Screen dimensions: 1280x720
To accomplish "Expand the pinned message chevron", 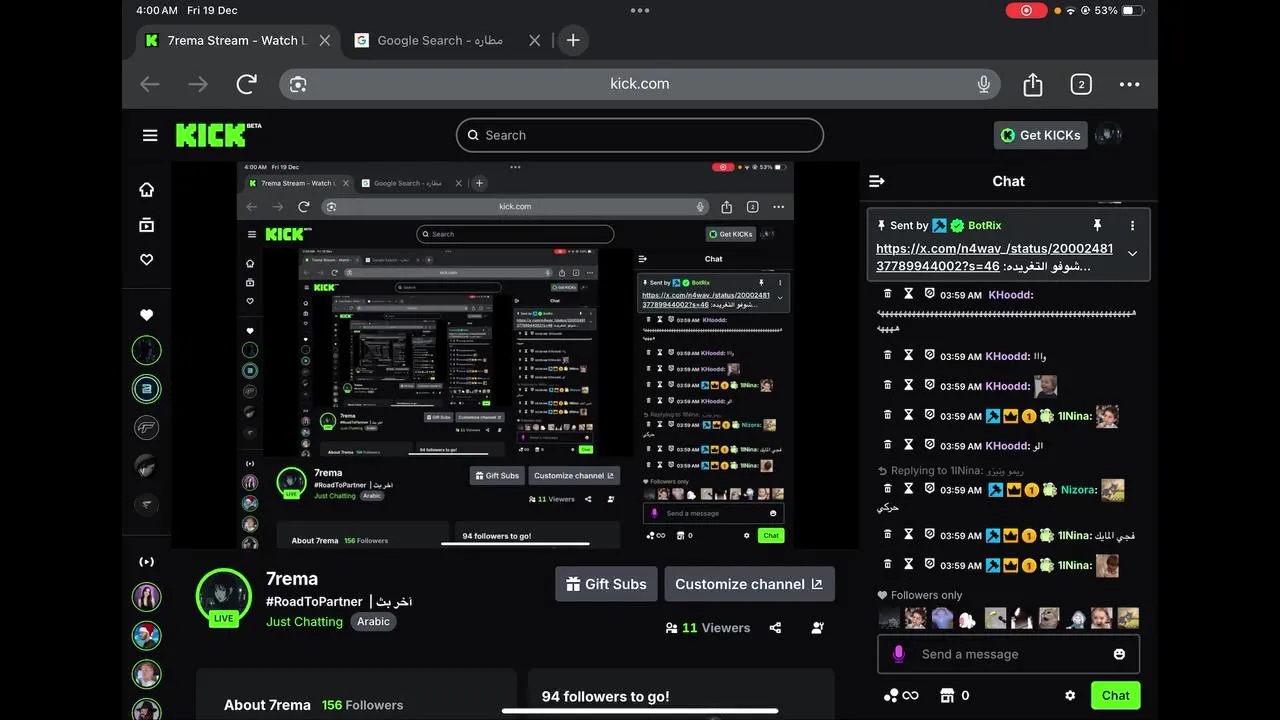I will (x=1132, y=254).
